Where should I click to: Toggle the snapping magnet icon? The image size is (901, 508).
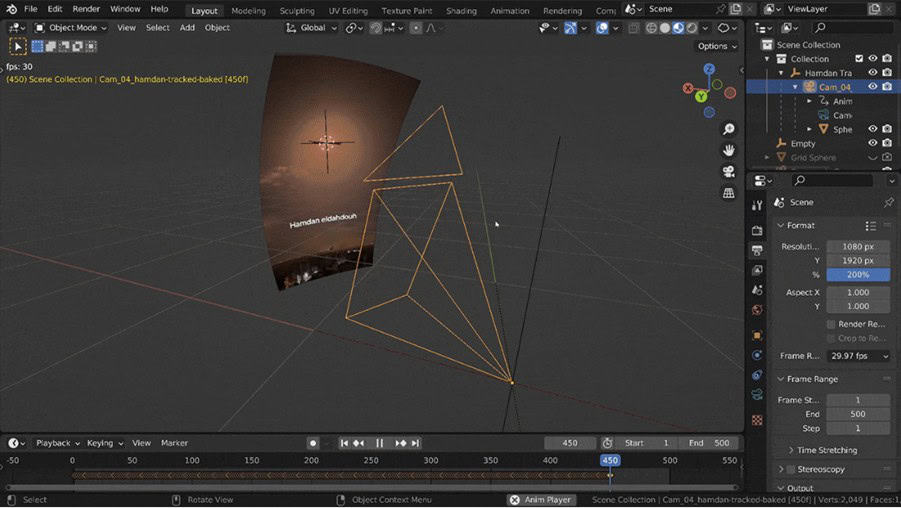[375, 28]
